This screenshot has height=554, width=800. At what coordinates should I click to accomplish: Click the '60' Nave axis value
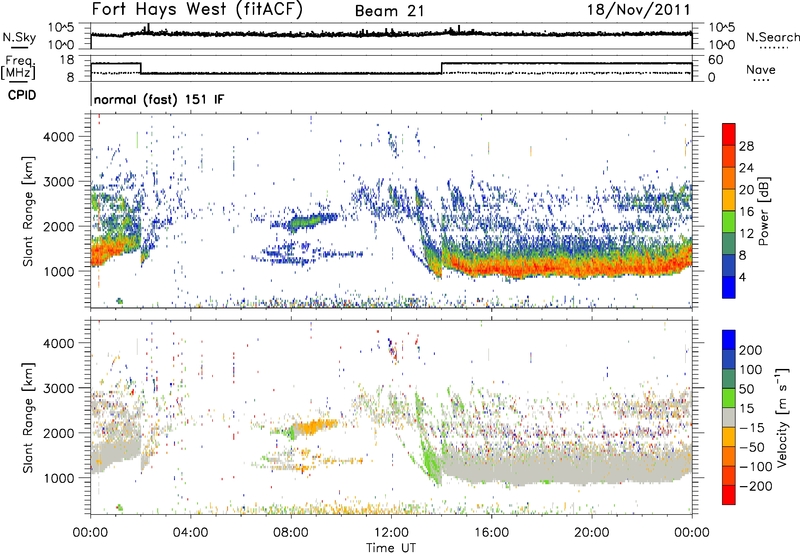click(x=716, y=60)
